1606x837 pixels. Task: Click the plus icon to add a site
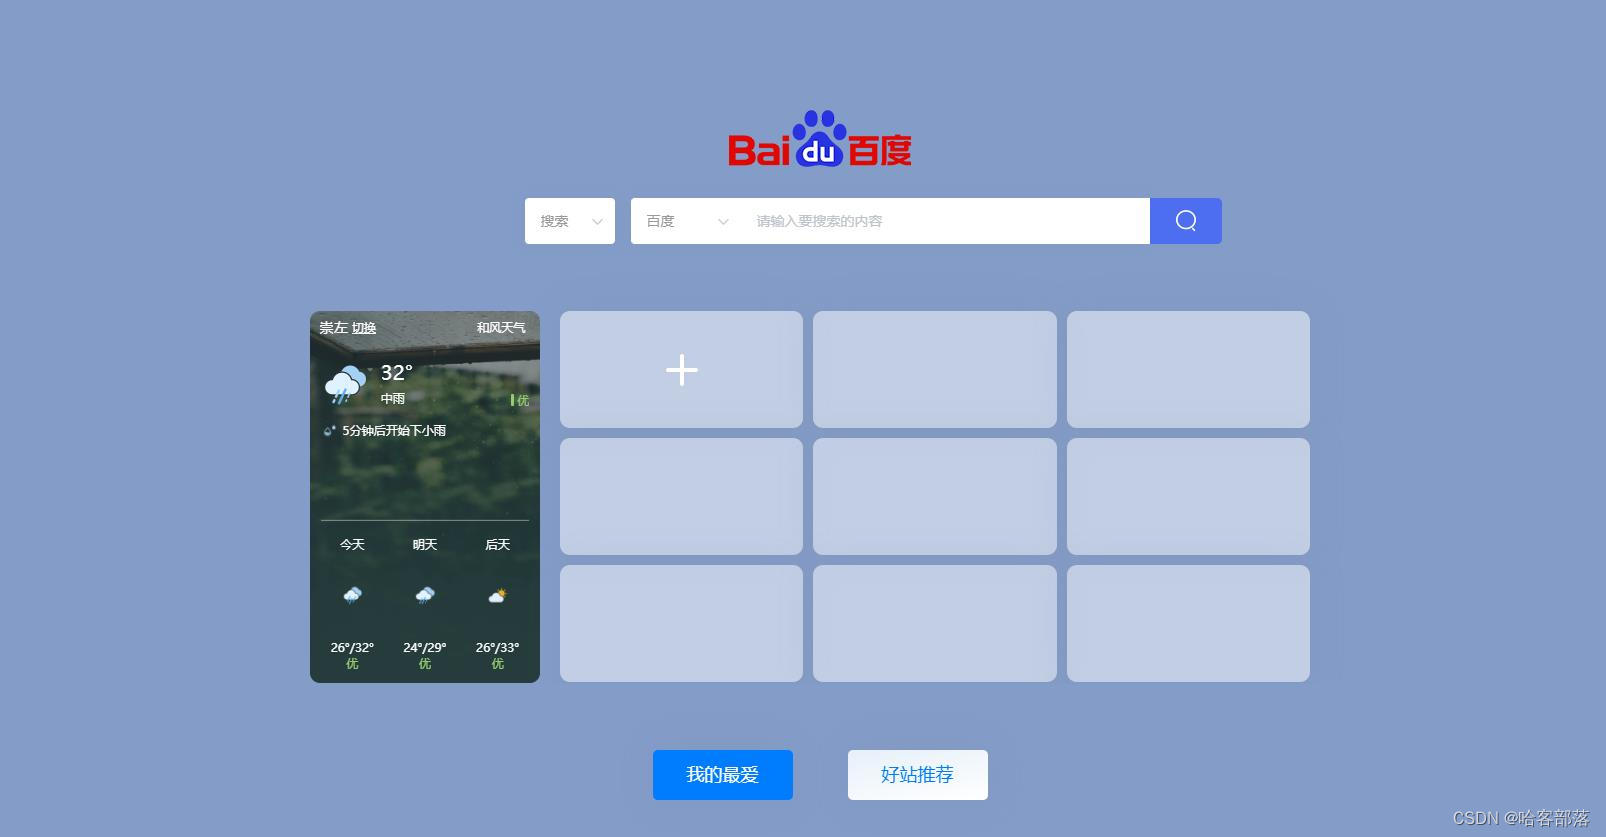(682, 370)
